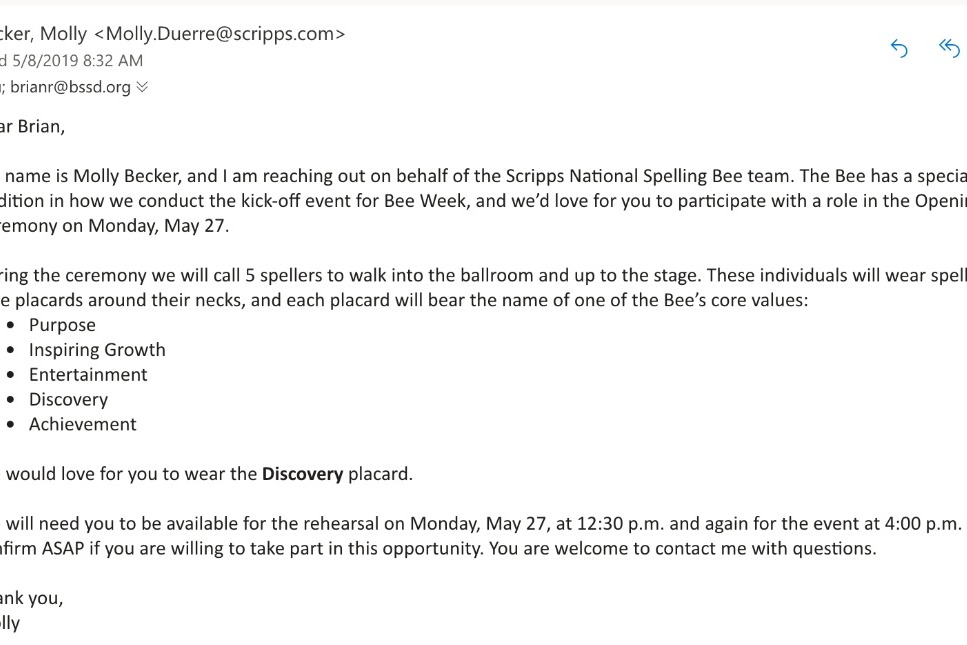The width and height of the screenshot is (967, 645).
Task: Click the thank you sign-off line
Action: pyautogui.click(x=31, y=598)
